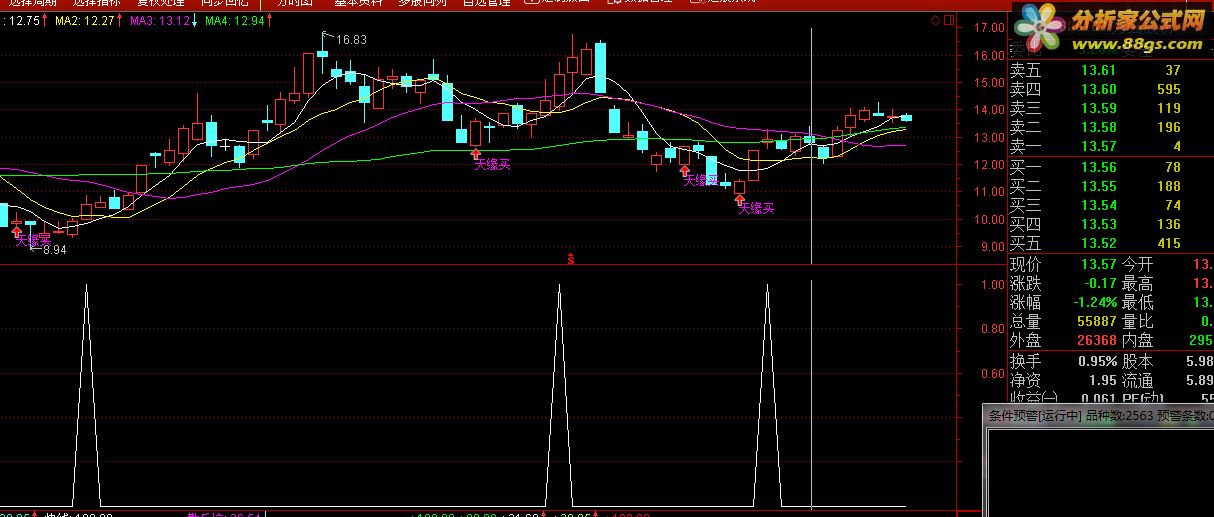The image size is (1214, 517).
Task: Open the 复权处理 menu
Action: point(160,3)
